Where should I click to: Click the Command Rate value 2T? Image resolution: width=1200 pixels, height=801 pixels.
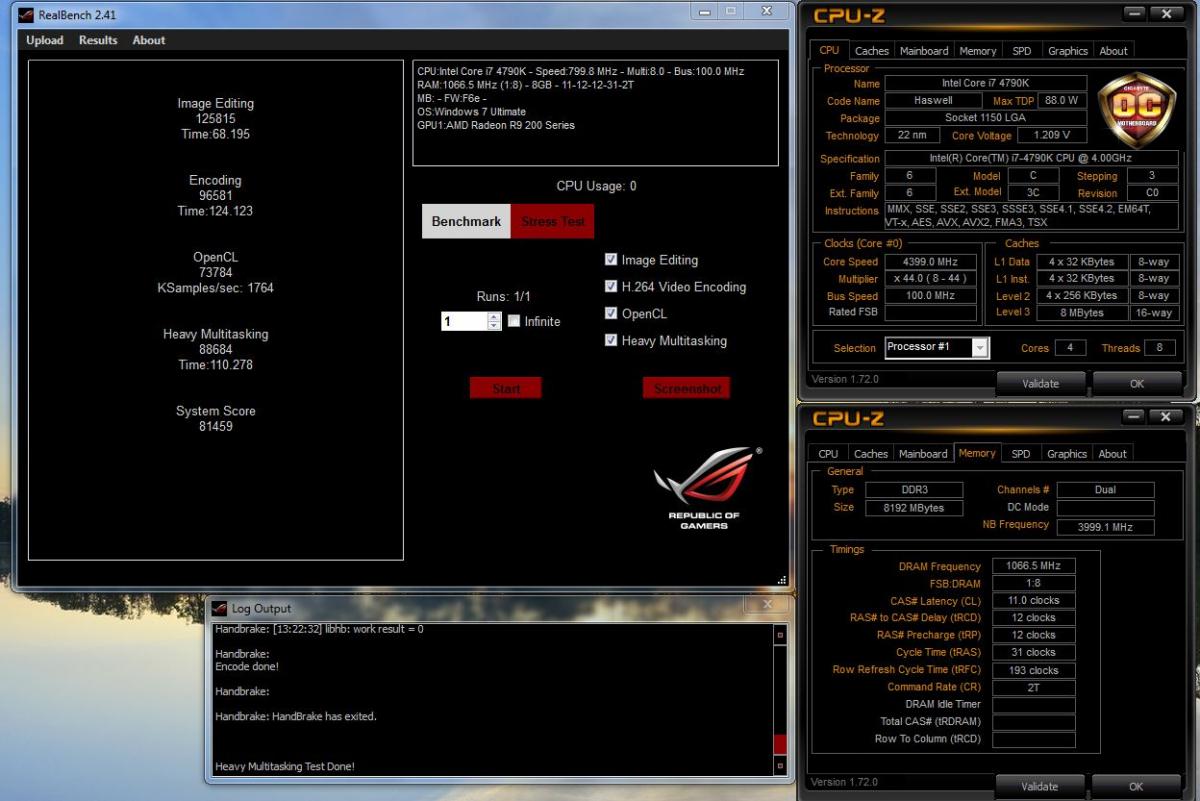click(1034, 687)
